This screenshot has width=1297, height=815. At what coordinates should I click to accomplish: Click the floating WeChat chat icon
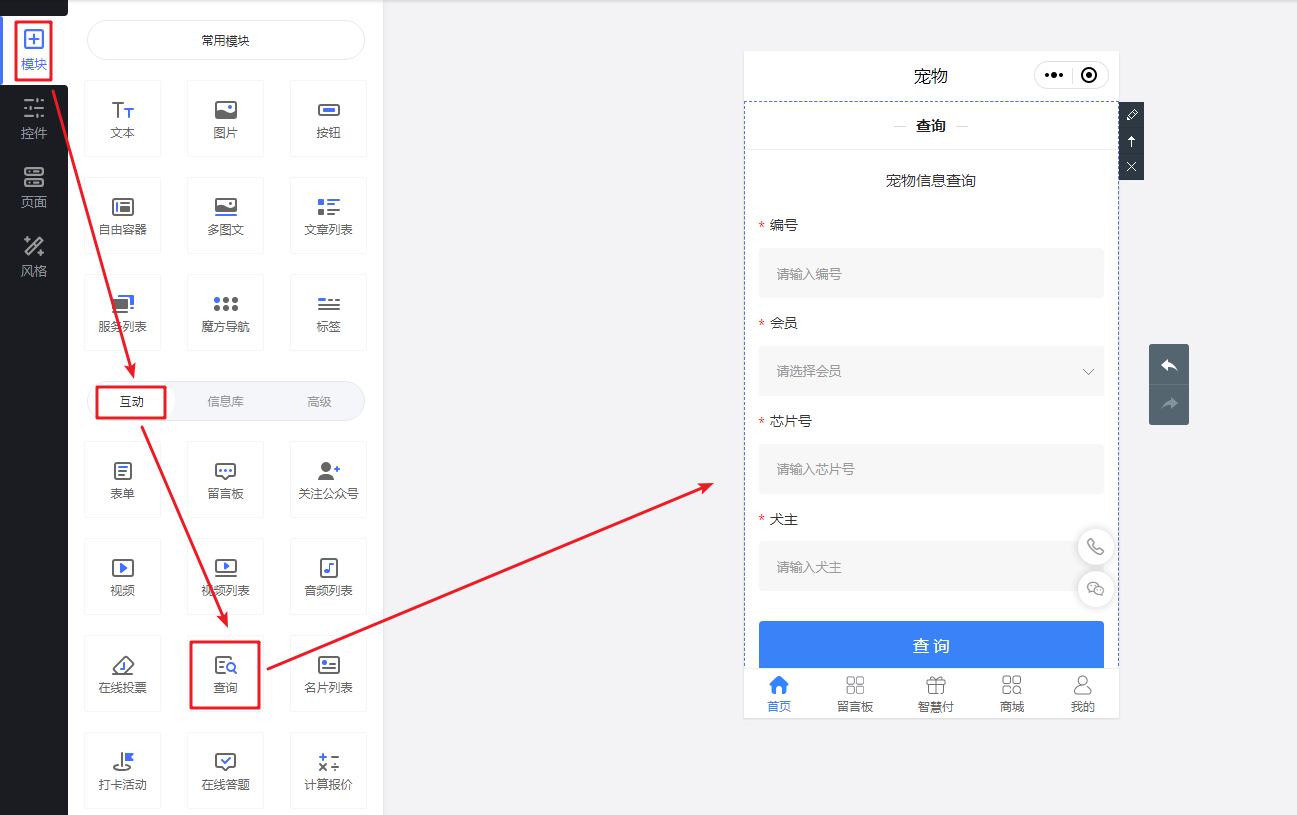[1096, 589]
